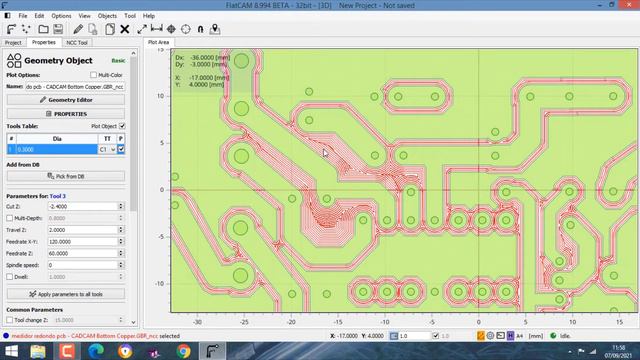
Task: Click the Name input field
Action: 74,87
